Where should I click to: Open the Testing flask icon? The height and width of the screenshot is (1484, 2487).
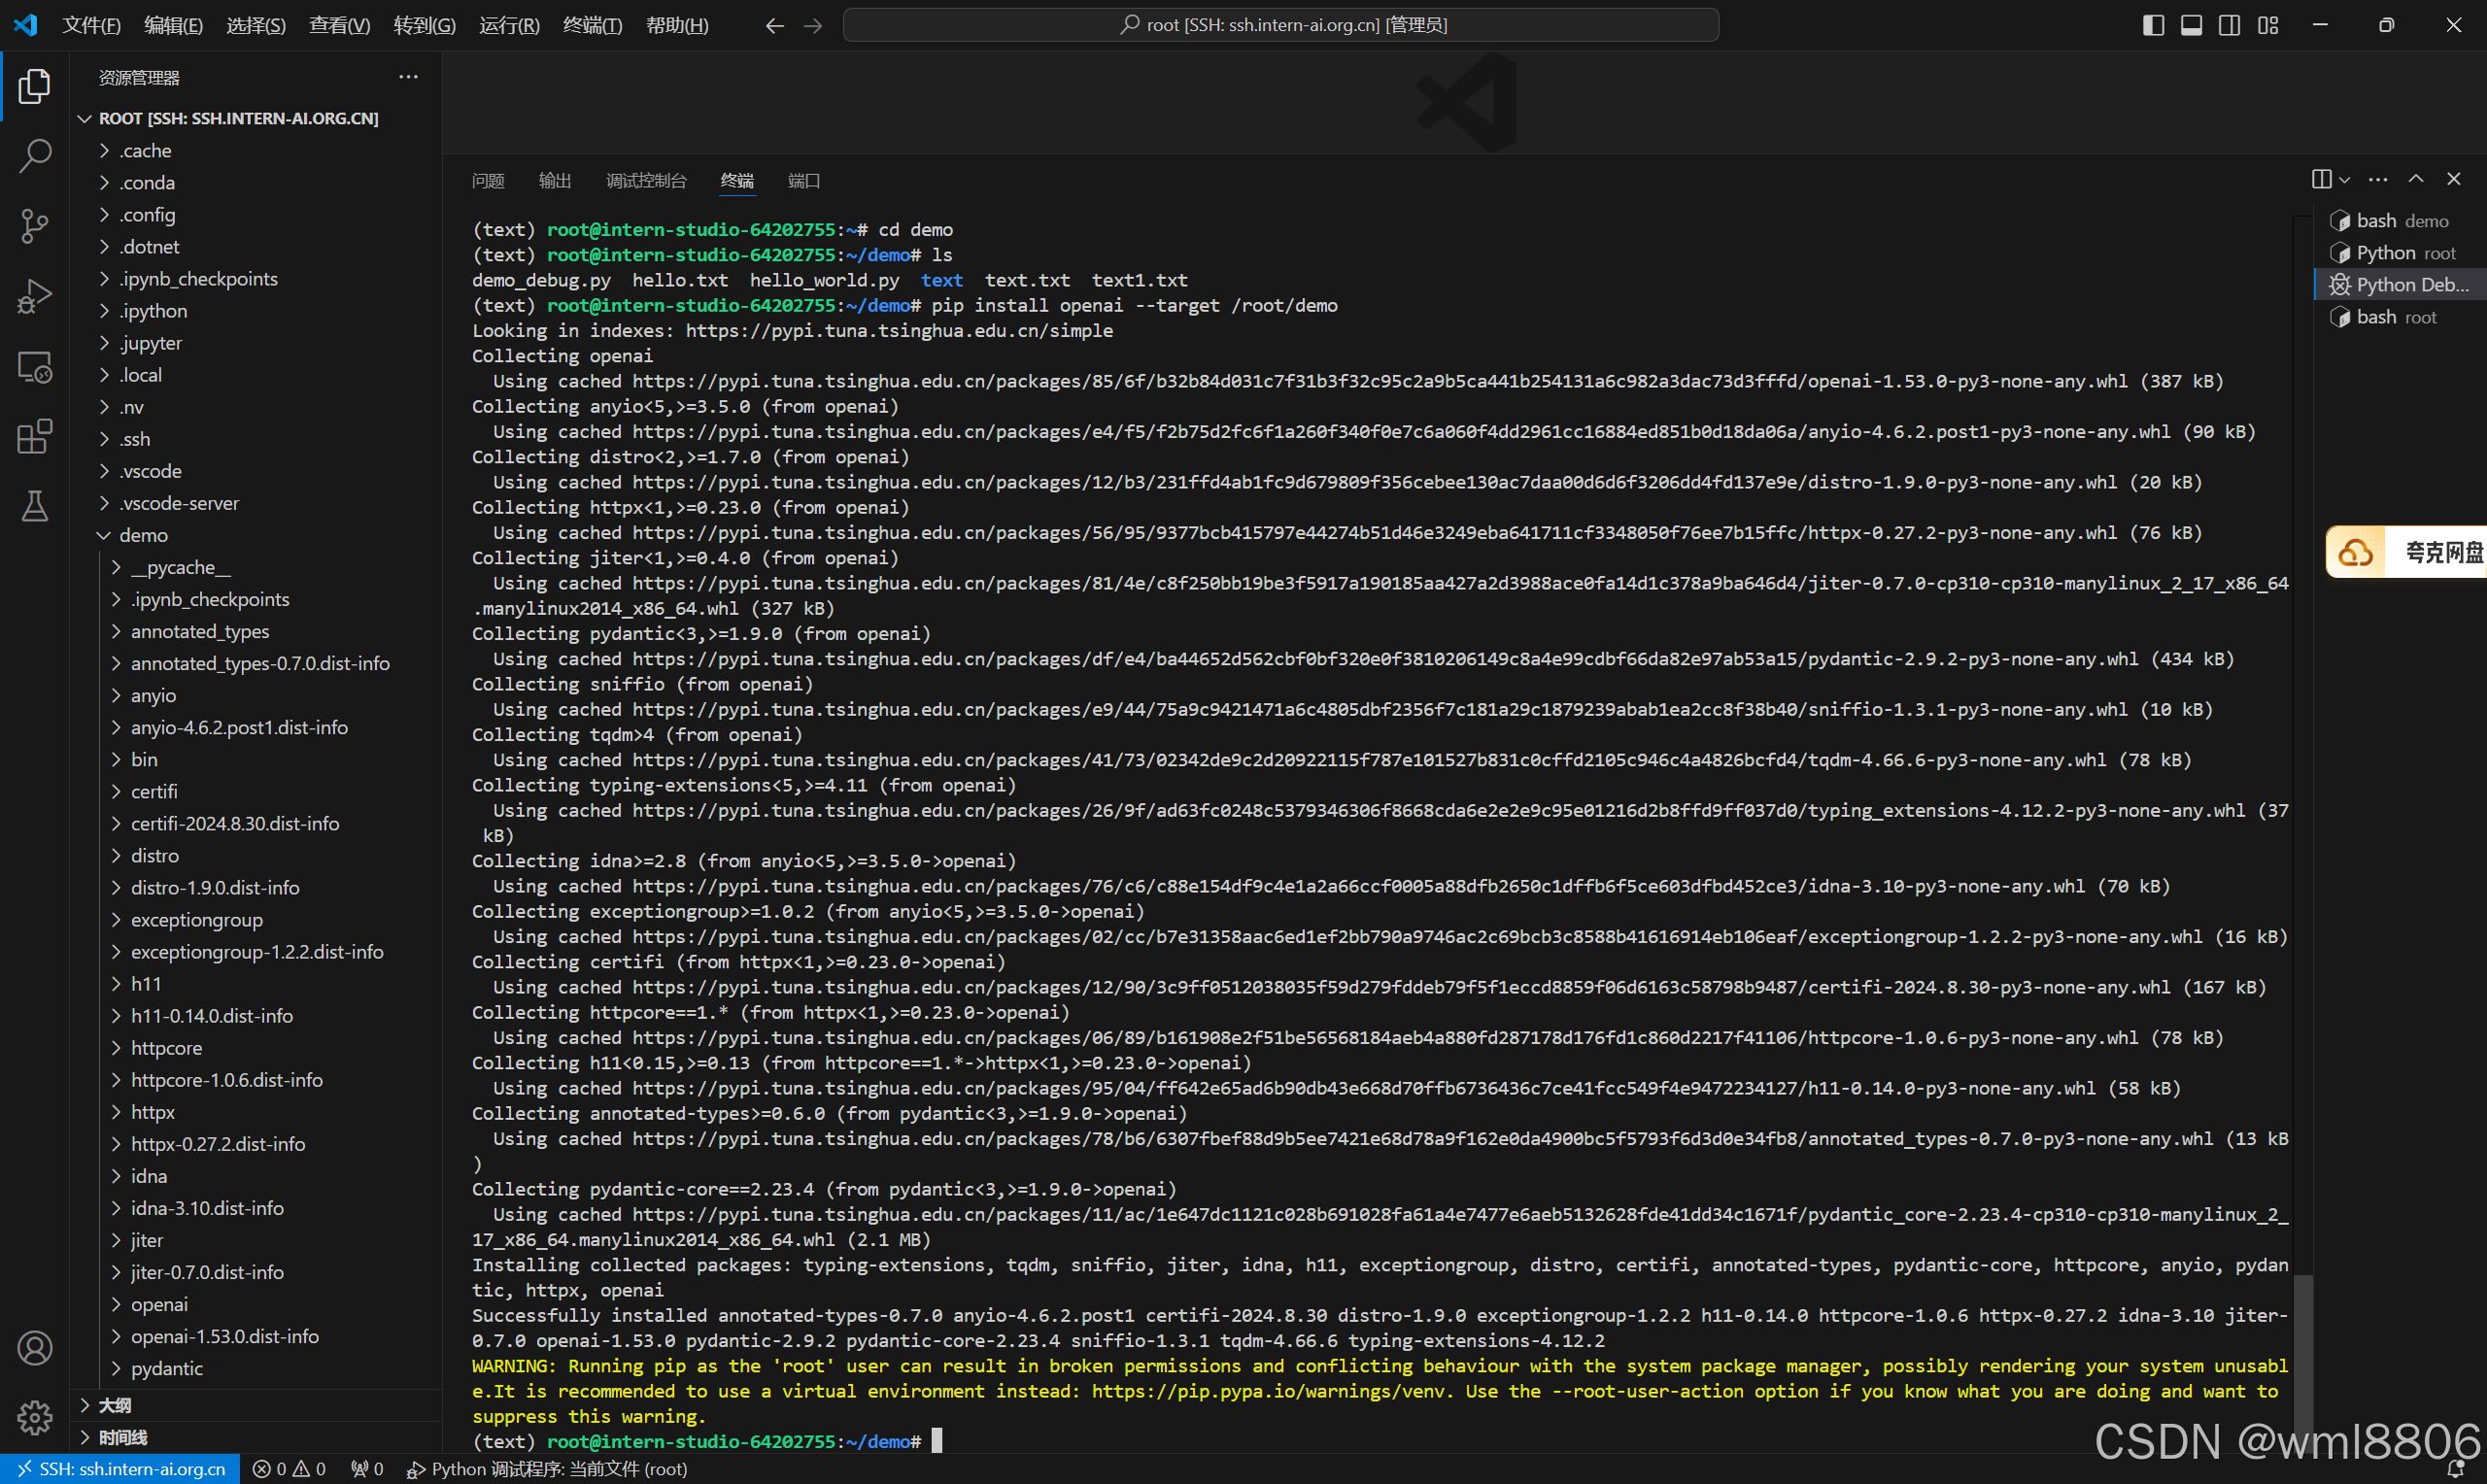35,506
